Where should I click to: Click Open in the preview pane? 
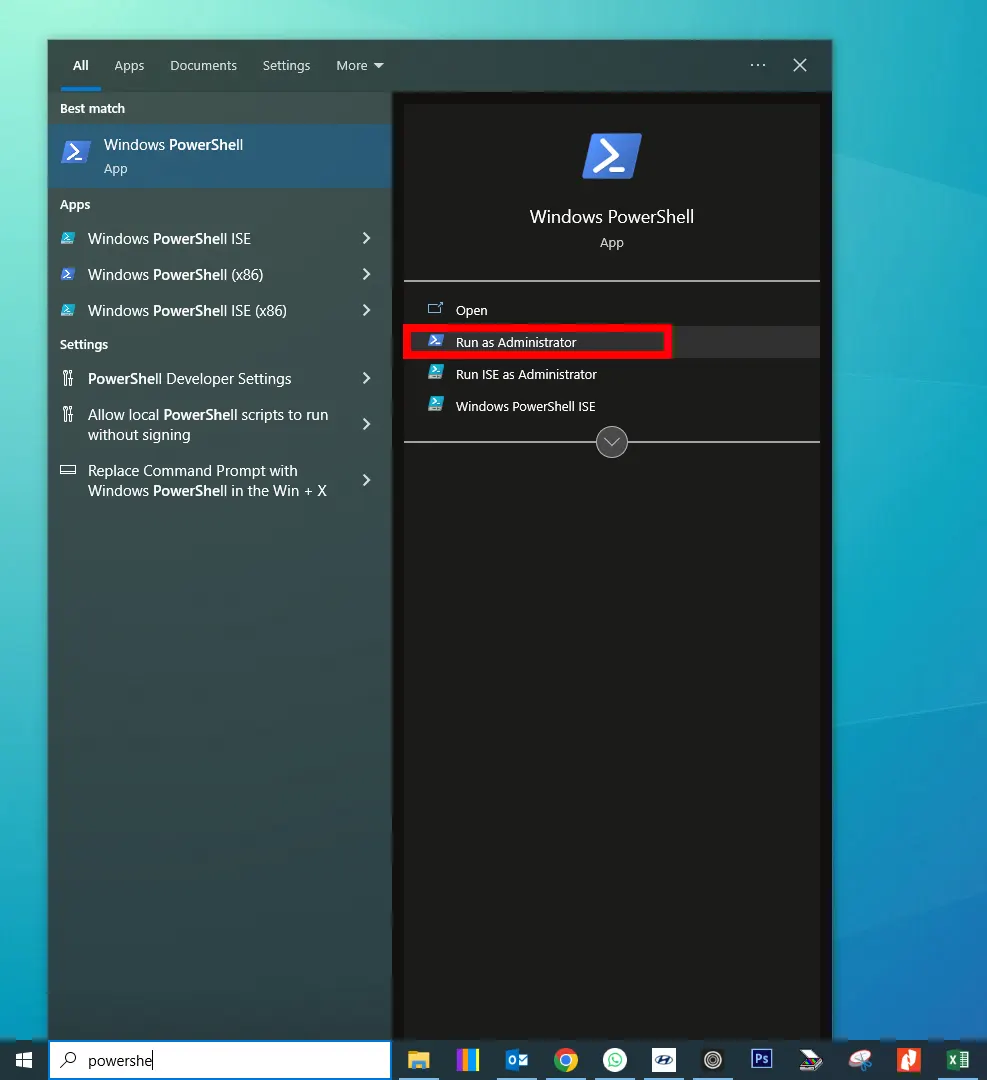pyautogui.click(x=612, y=310)
